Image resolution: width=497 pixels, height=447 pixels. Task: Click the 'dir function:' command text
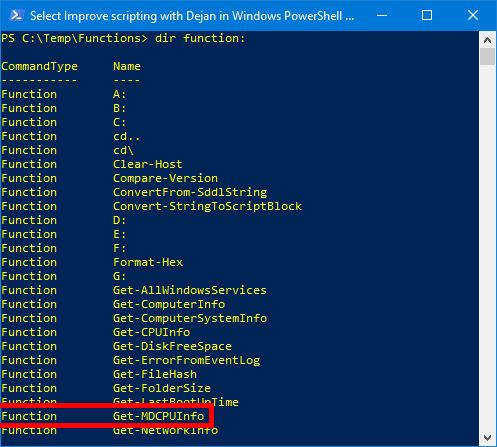click(x=200, y=38)
